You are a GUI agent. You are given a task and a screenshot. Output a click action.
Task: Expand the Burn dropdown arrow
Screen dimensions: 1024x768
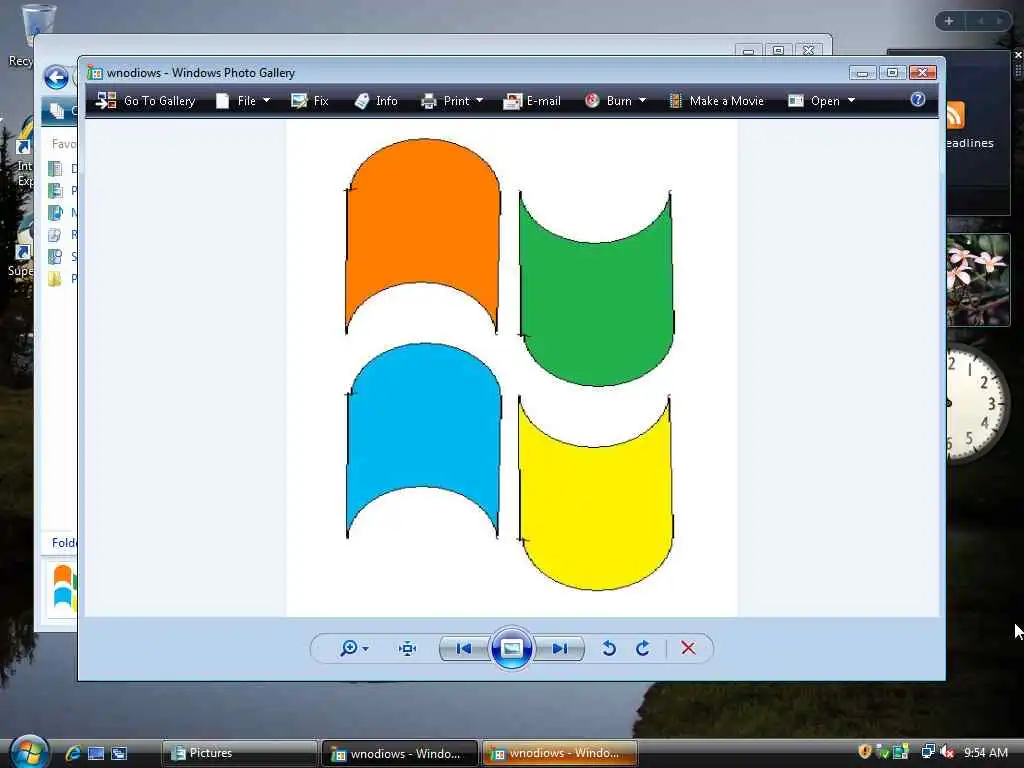pos(642,101)
